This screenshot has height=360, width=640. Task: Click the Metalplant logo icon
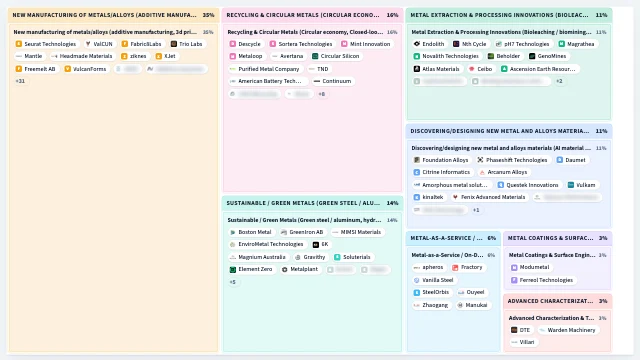click(284, 269)
